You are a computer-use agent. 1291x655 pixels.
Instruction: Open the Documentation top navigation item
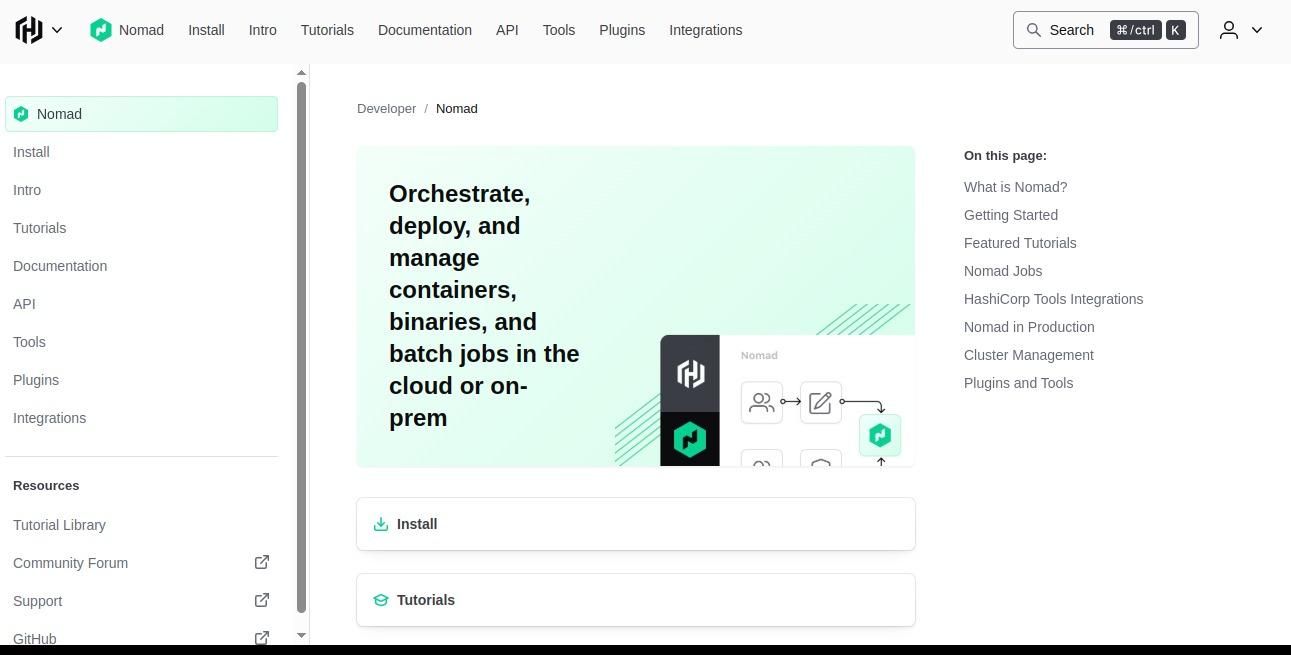[x=425, y=30]
